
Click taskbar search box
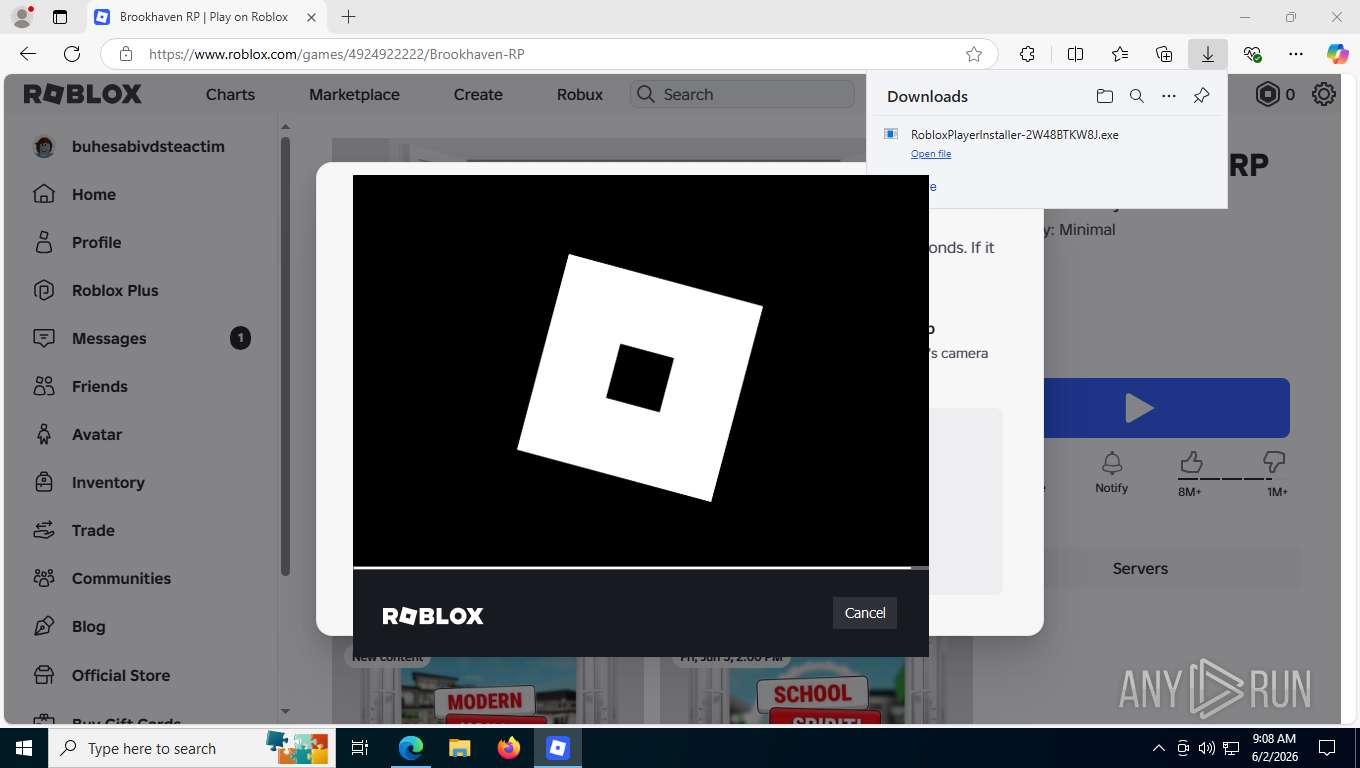[190, 748]
